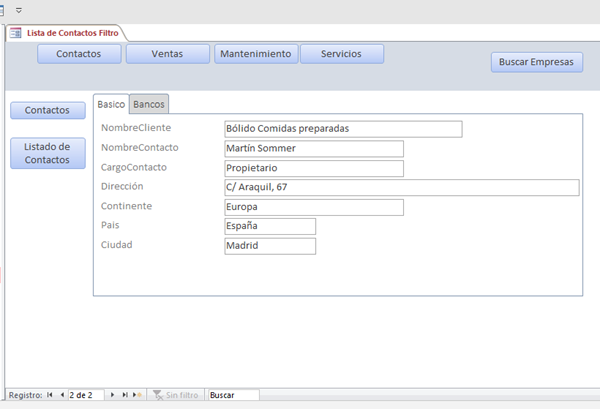Image resolution: width=600 pixels, height=409 pixels.
Task: Select the Basico tab
Action: 111,104
